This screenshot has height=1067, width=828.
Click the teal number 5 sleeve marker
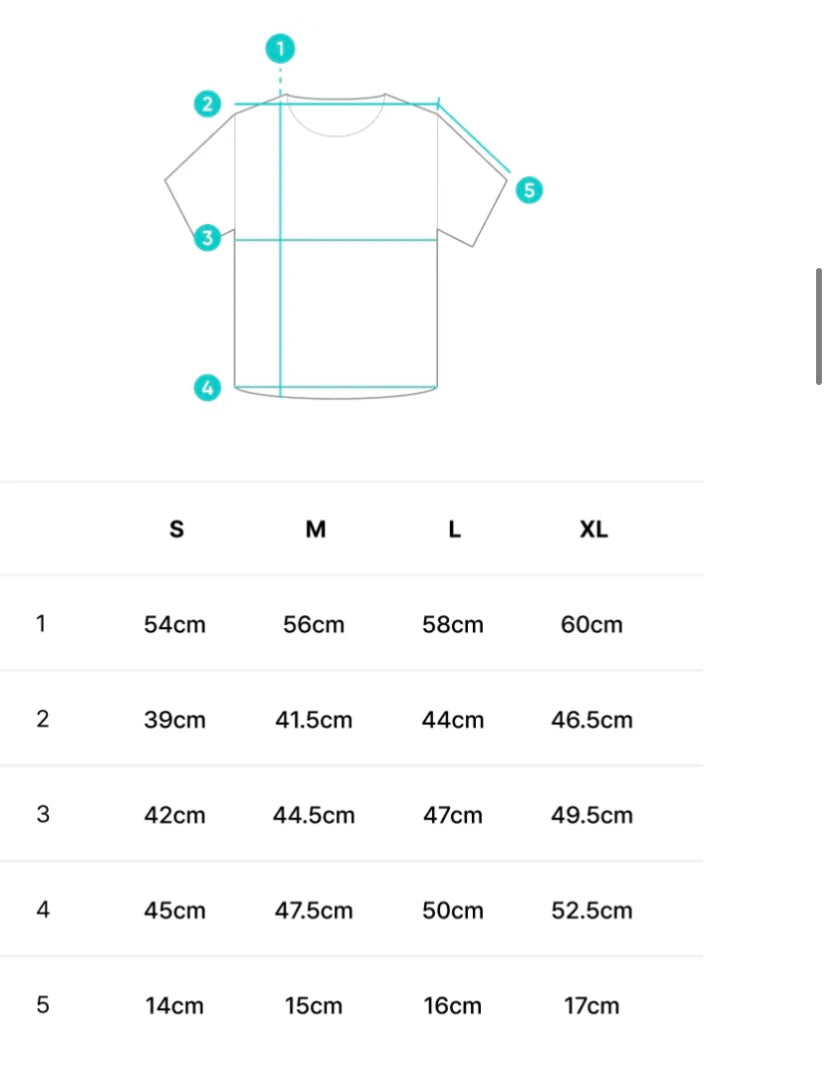(529, 189)
